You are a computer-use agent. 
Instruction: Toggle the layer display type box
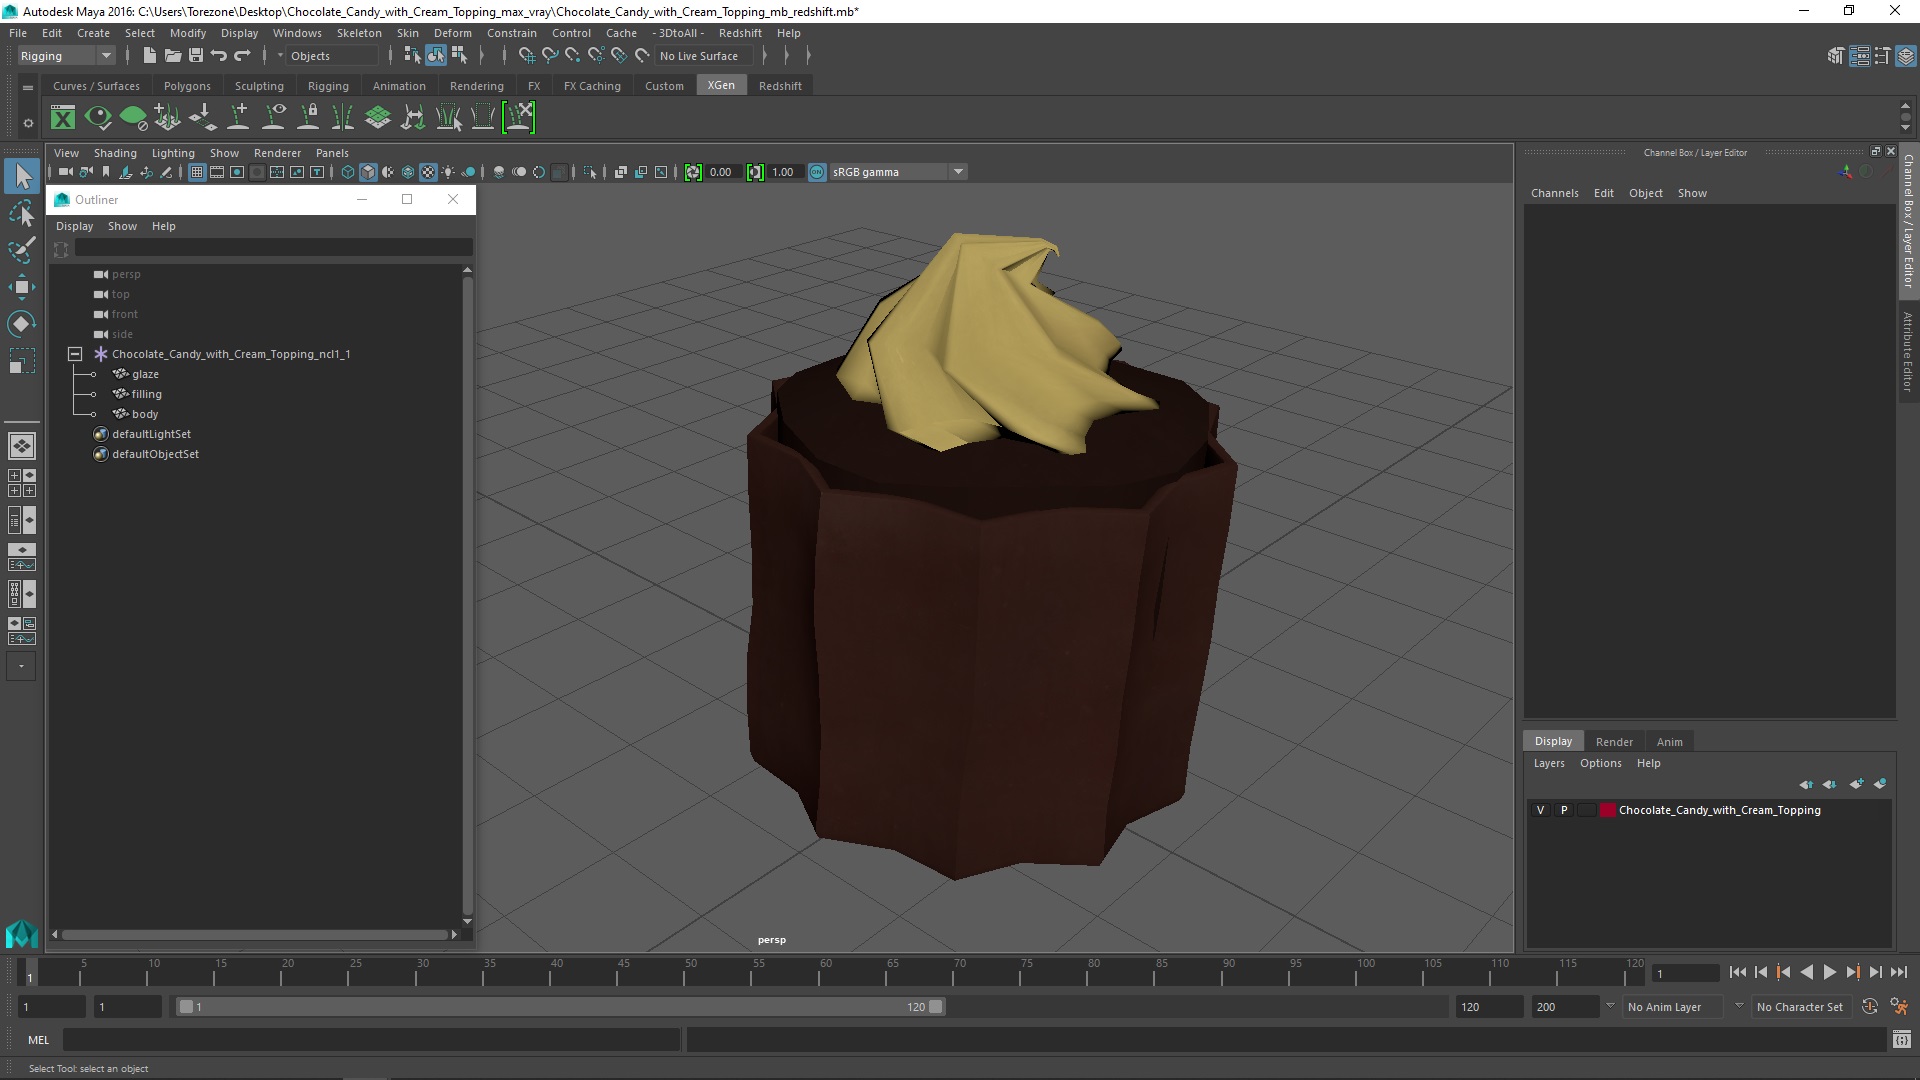[x=1587, y=810]
